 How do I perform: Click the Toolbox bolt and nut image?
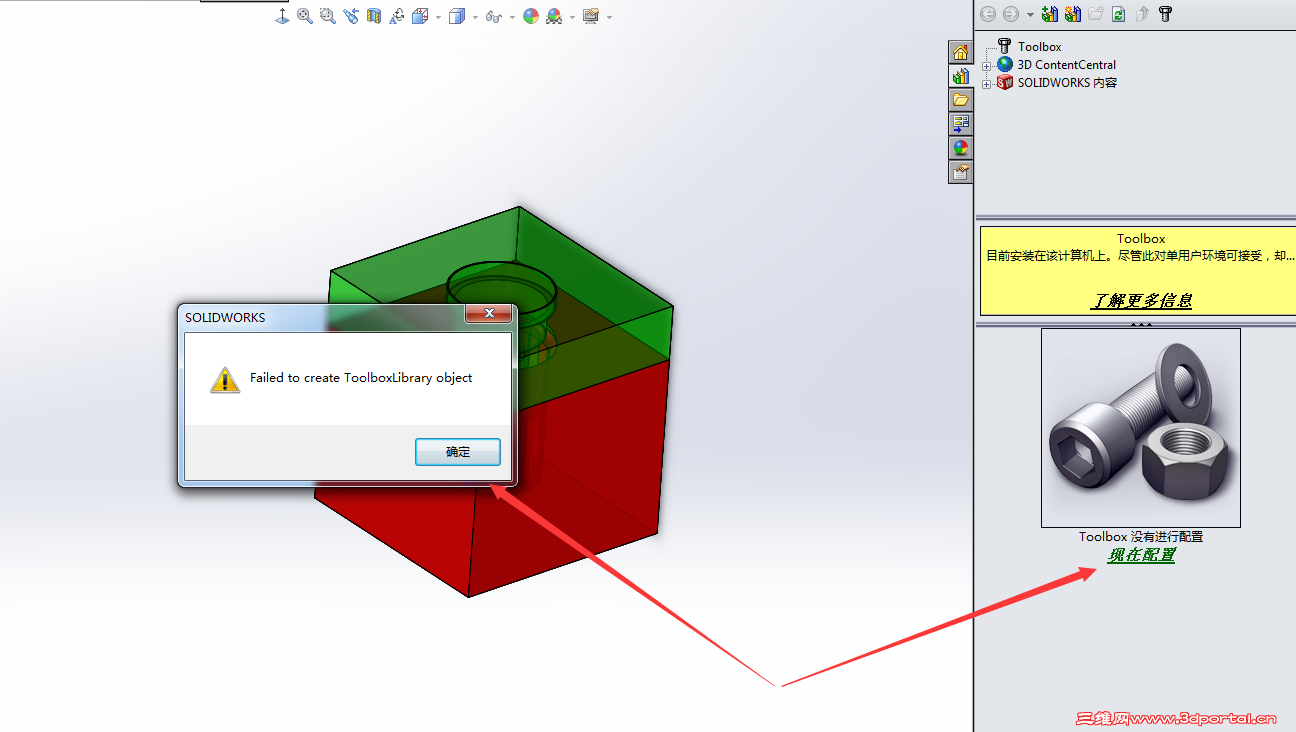tap(1141, 428)
